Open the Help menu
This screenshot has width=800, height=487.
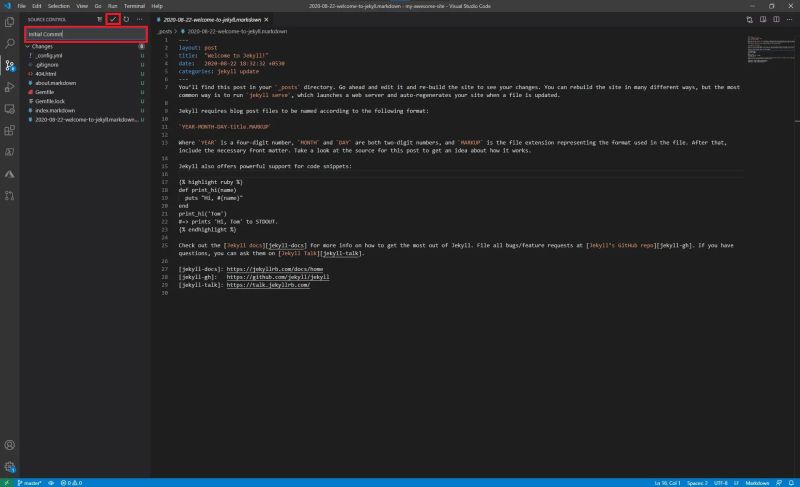pos(157,6)
